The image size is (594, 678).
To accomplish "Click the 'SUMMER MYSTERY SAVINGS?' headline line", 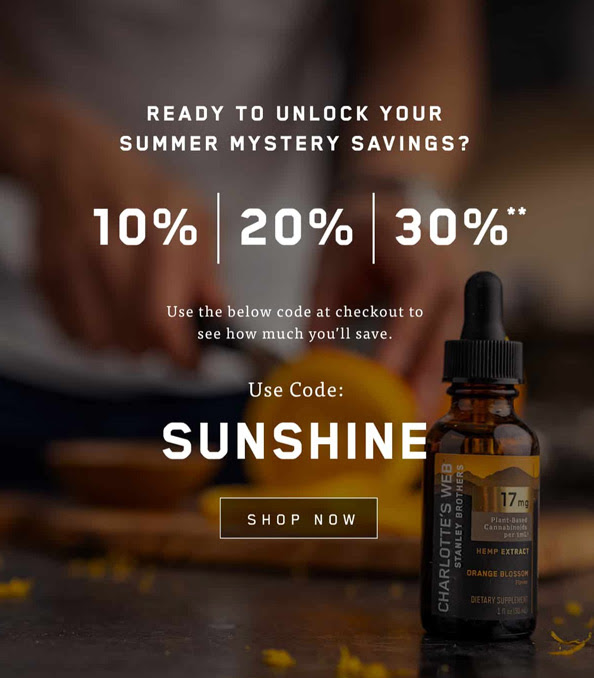I will [295, 144].
